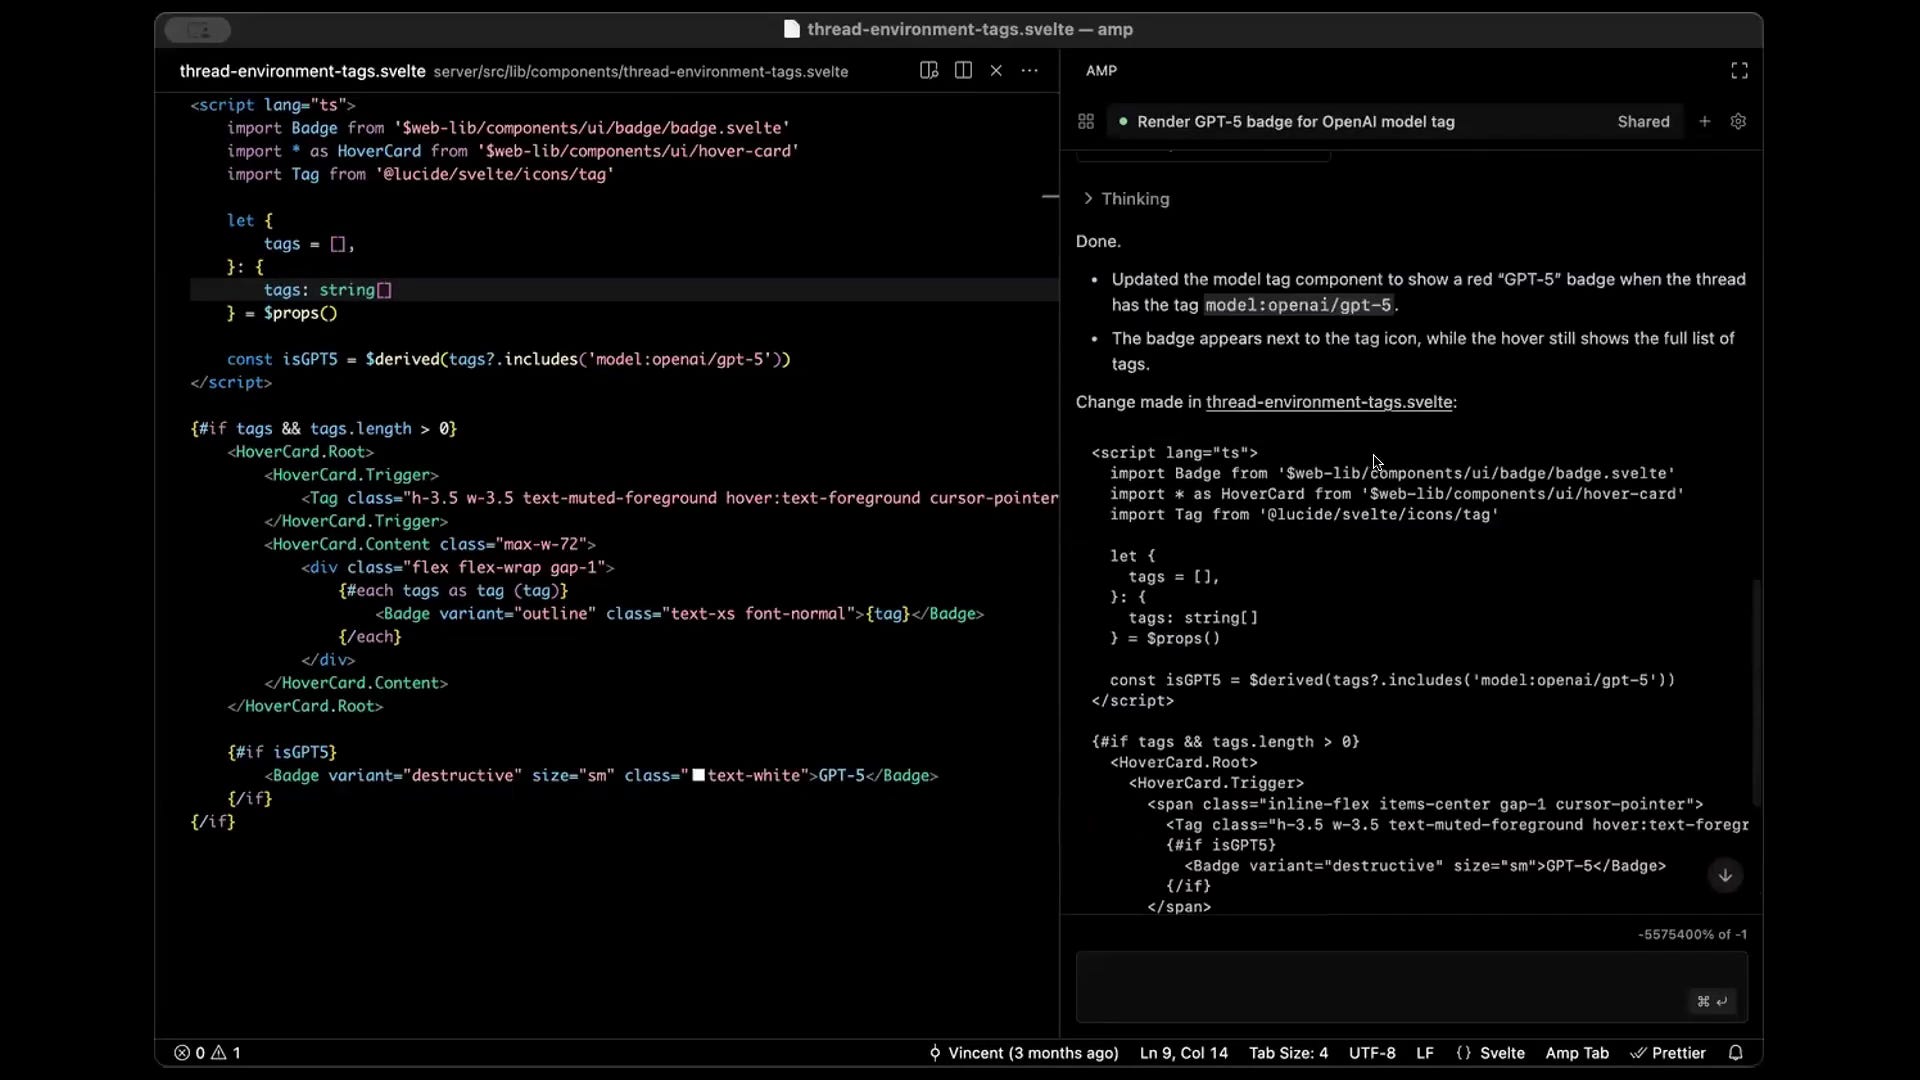Toggle Amp Tab in status bar
Image resolution: width=1920 pixels, height=1080 pixels.
1576,1052
